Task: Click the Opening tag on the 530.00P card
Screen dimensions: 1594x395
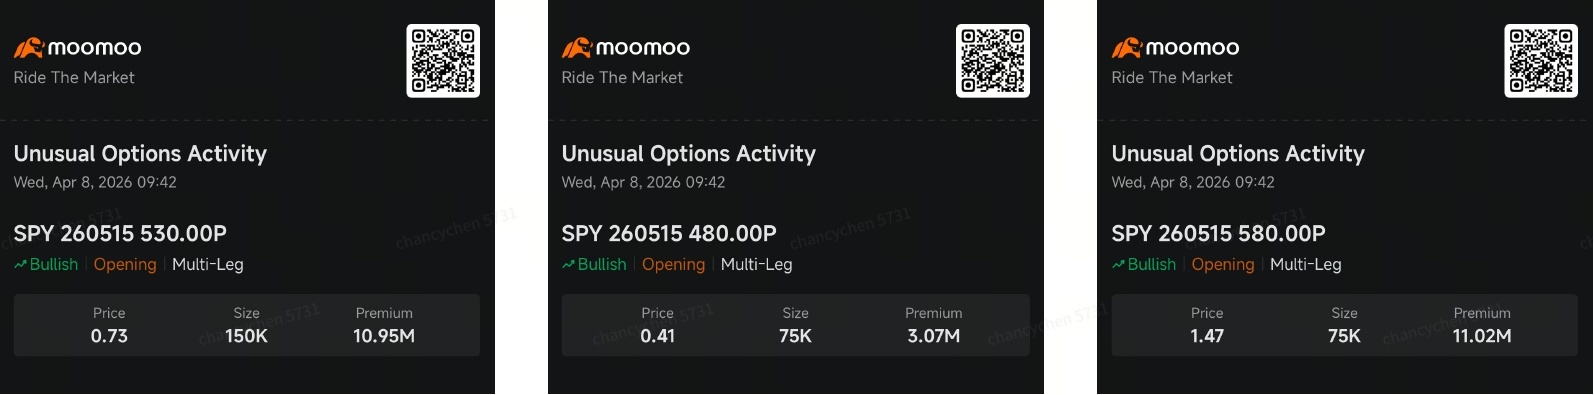Action: point(125,265)
